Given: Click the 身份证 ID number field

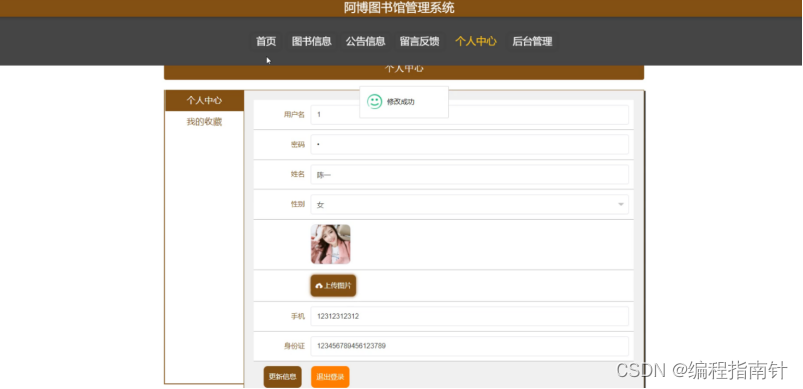Looking at the screenshot, I should tap(469, 346).
